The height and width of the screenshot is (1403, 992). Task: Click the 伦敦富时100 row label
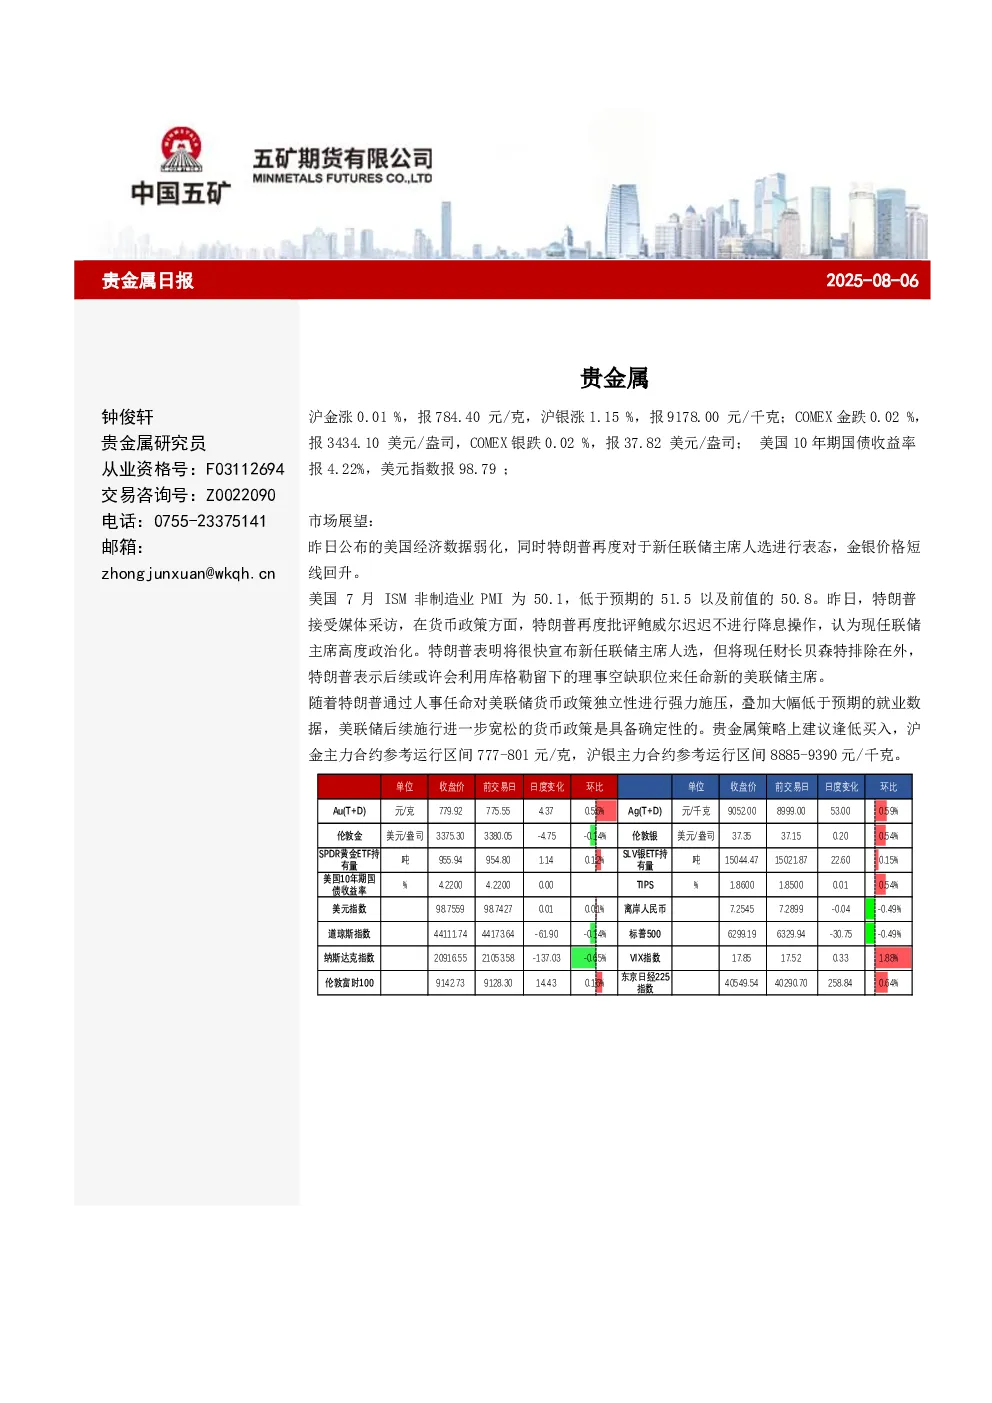click(349, 983)
